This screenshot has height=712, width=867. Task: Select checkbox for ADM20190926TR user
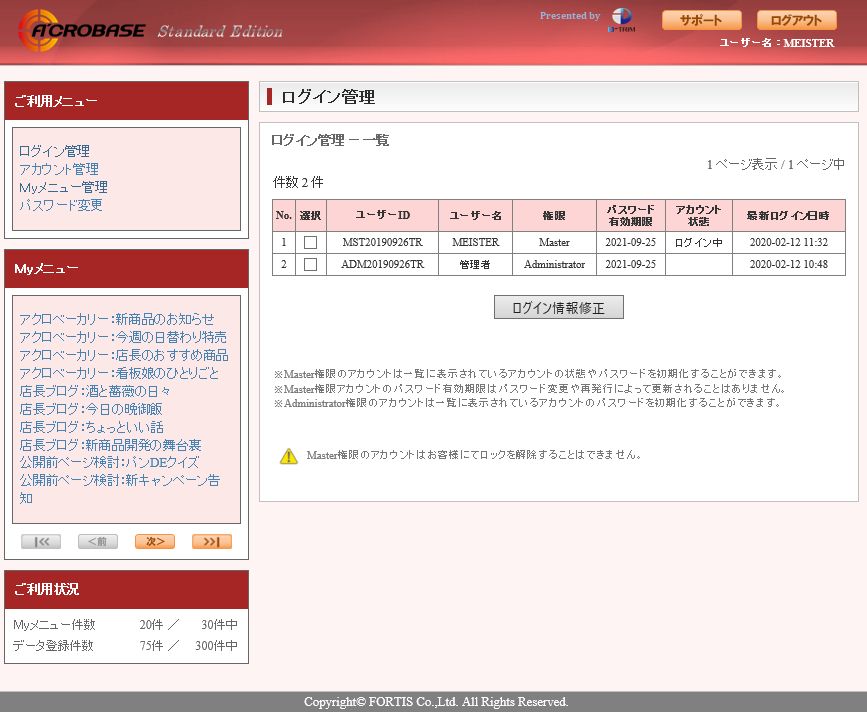click(x=311, y=264)
